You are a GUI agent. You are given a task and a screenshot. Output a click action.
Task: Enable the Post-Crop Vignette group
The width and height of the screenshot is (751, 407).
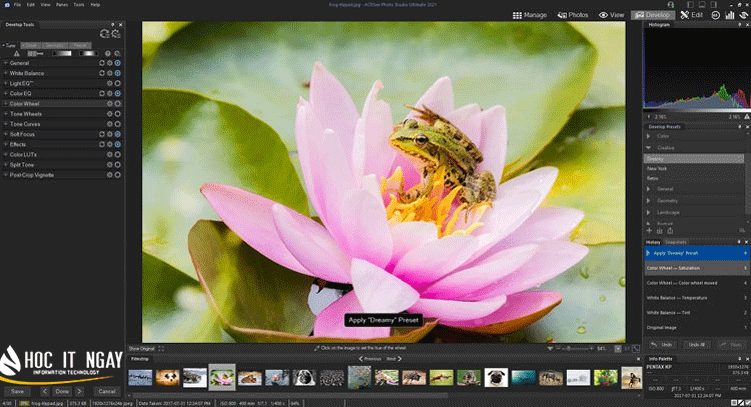117,175
